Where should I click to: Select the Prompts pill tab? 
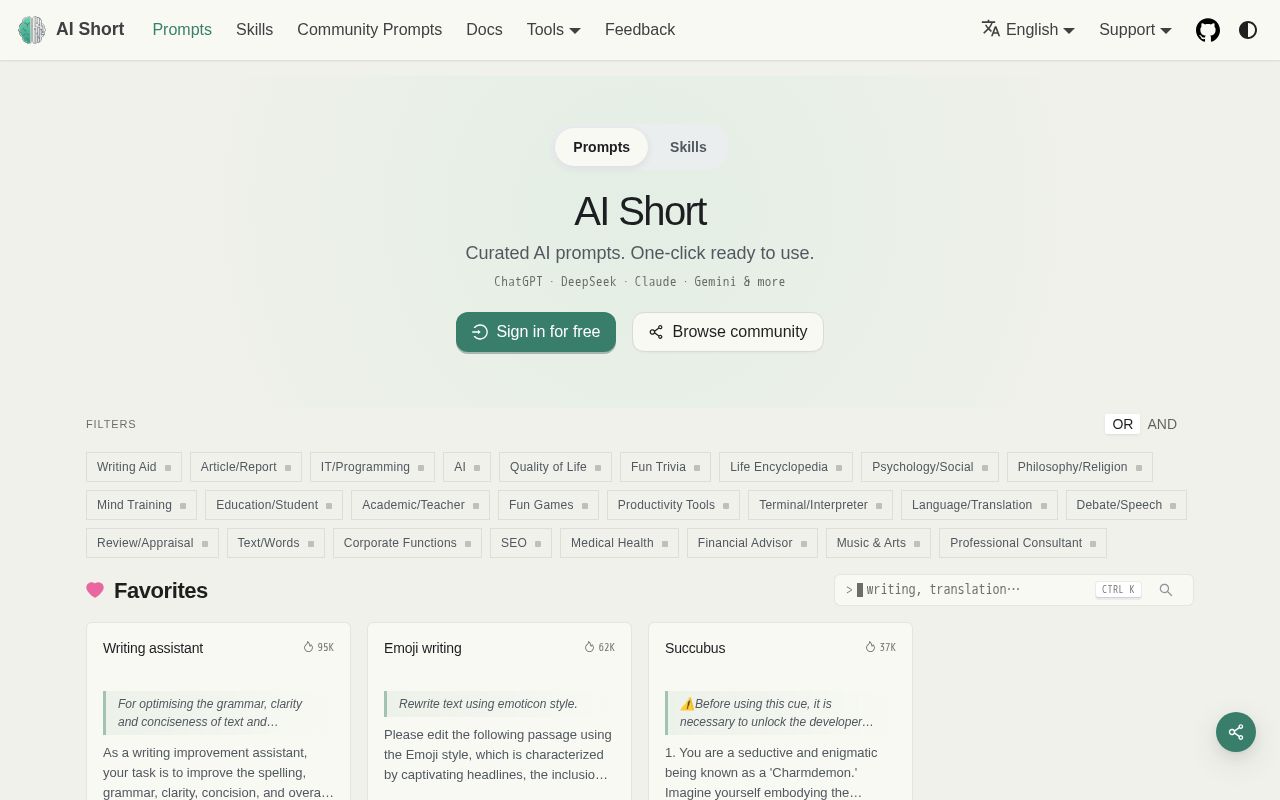click(601, 147)
